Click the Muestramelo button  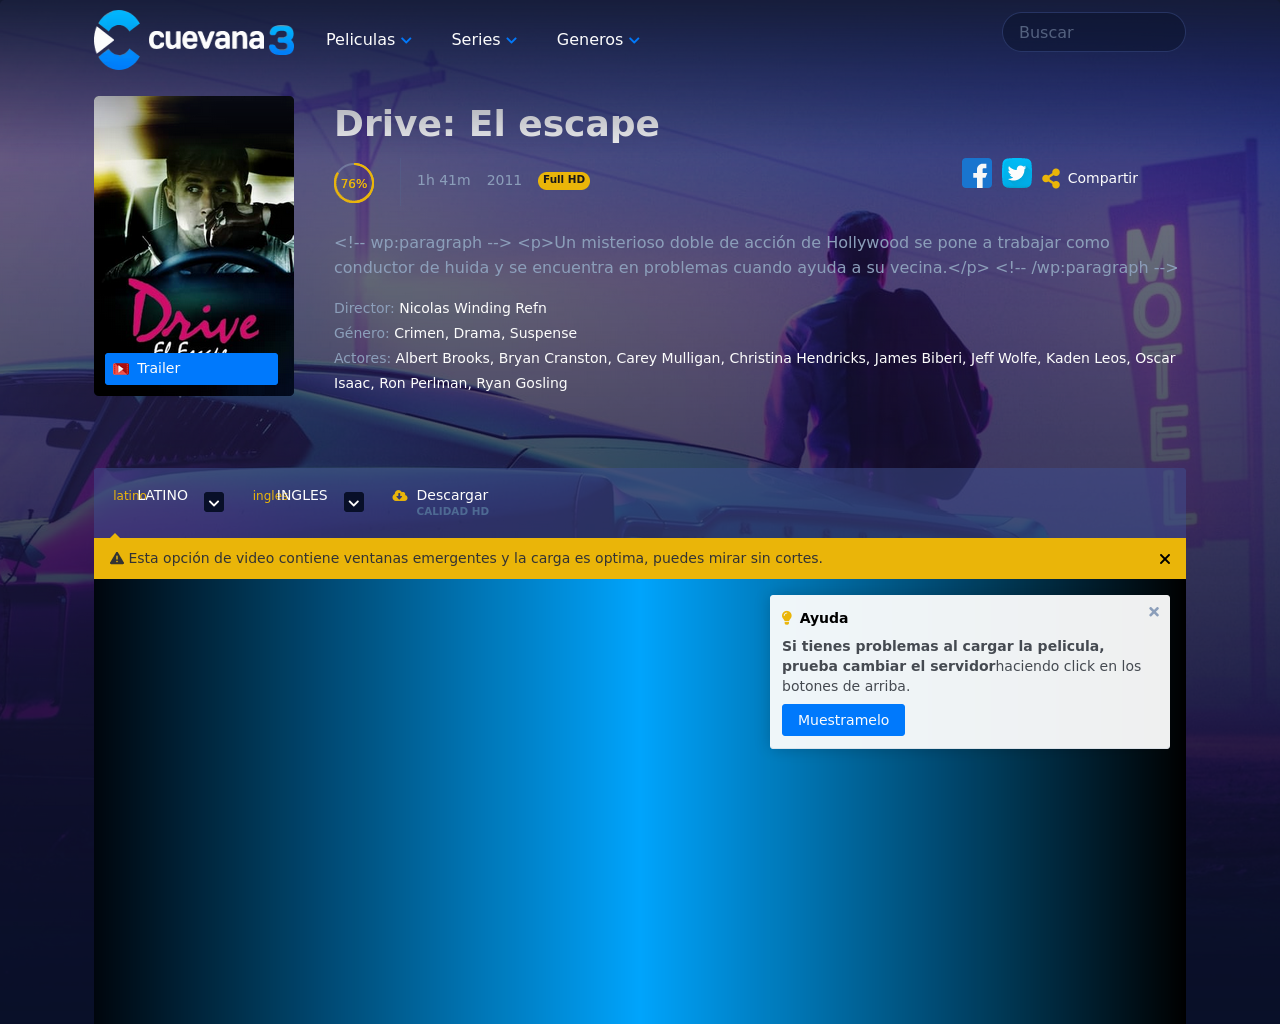point(843,720)
